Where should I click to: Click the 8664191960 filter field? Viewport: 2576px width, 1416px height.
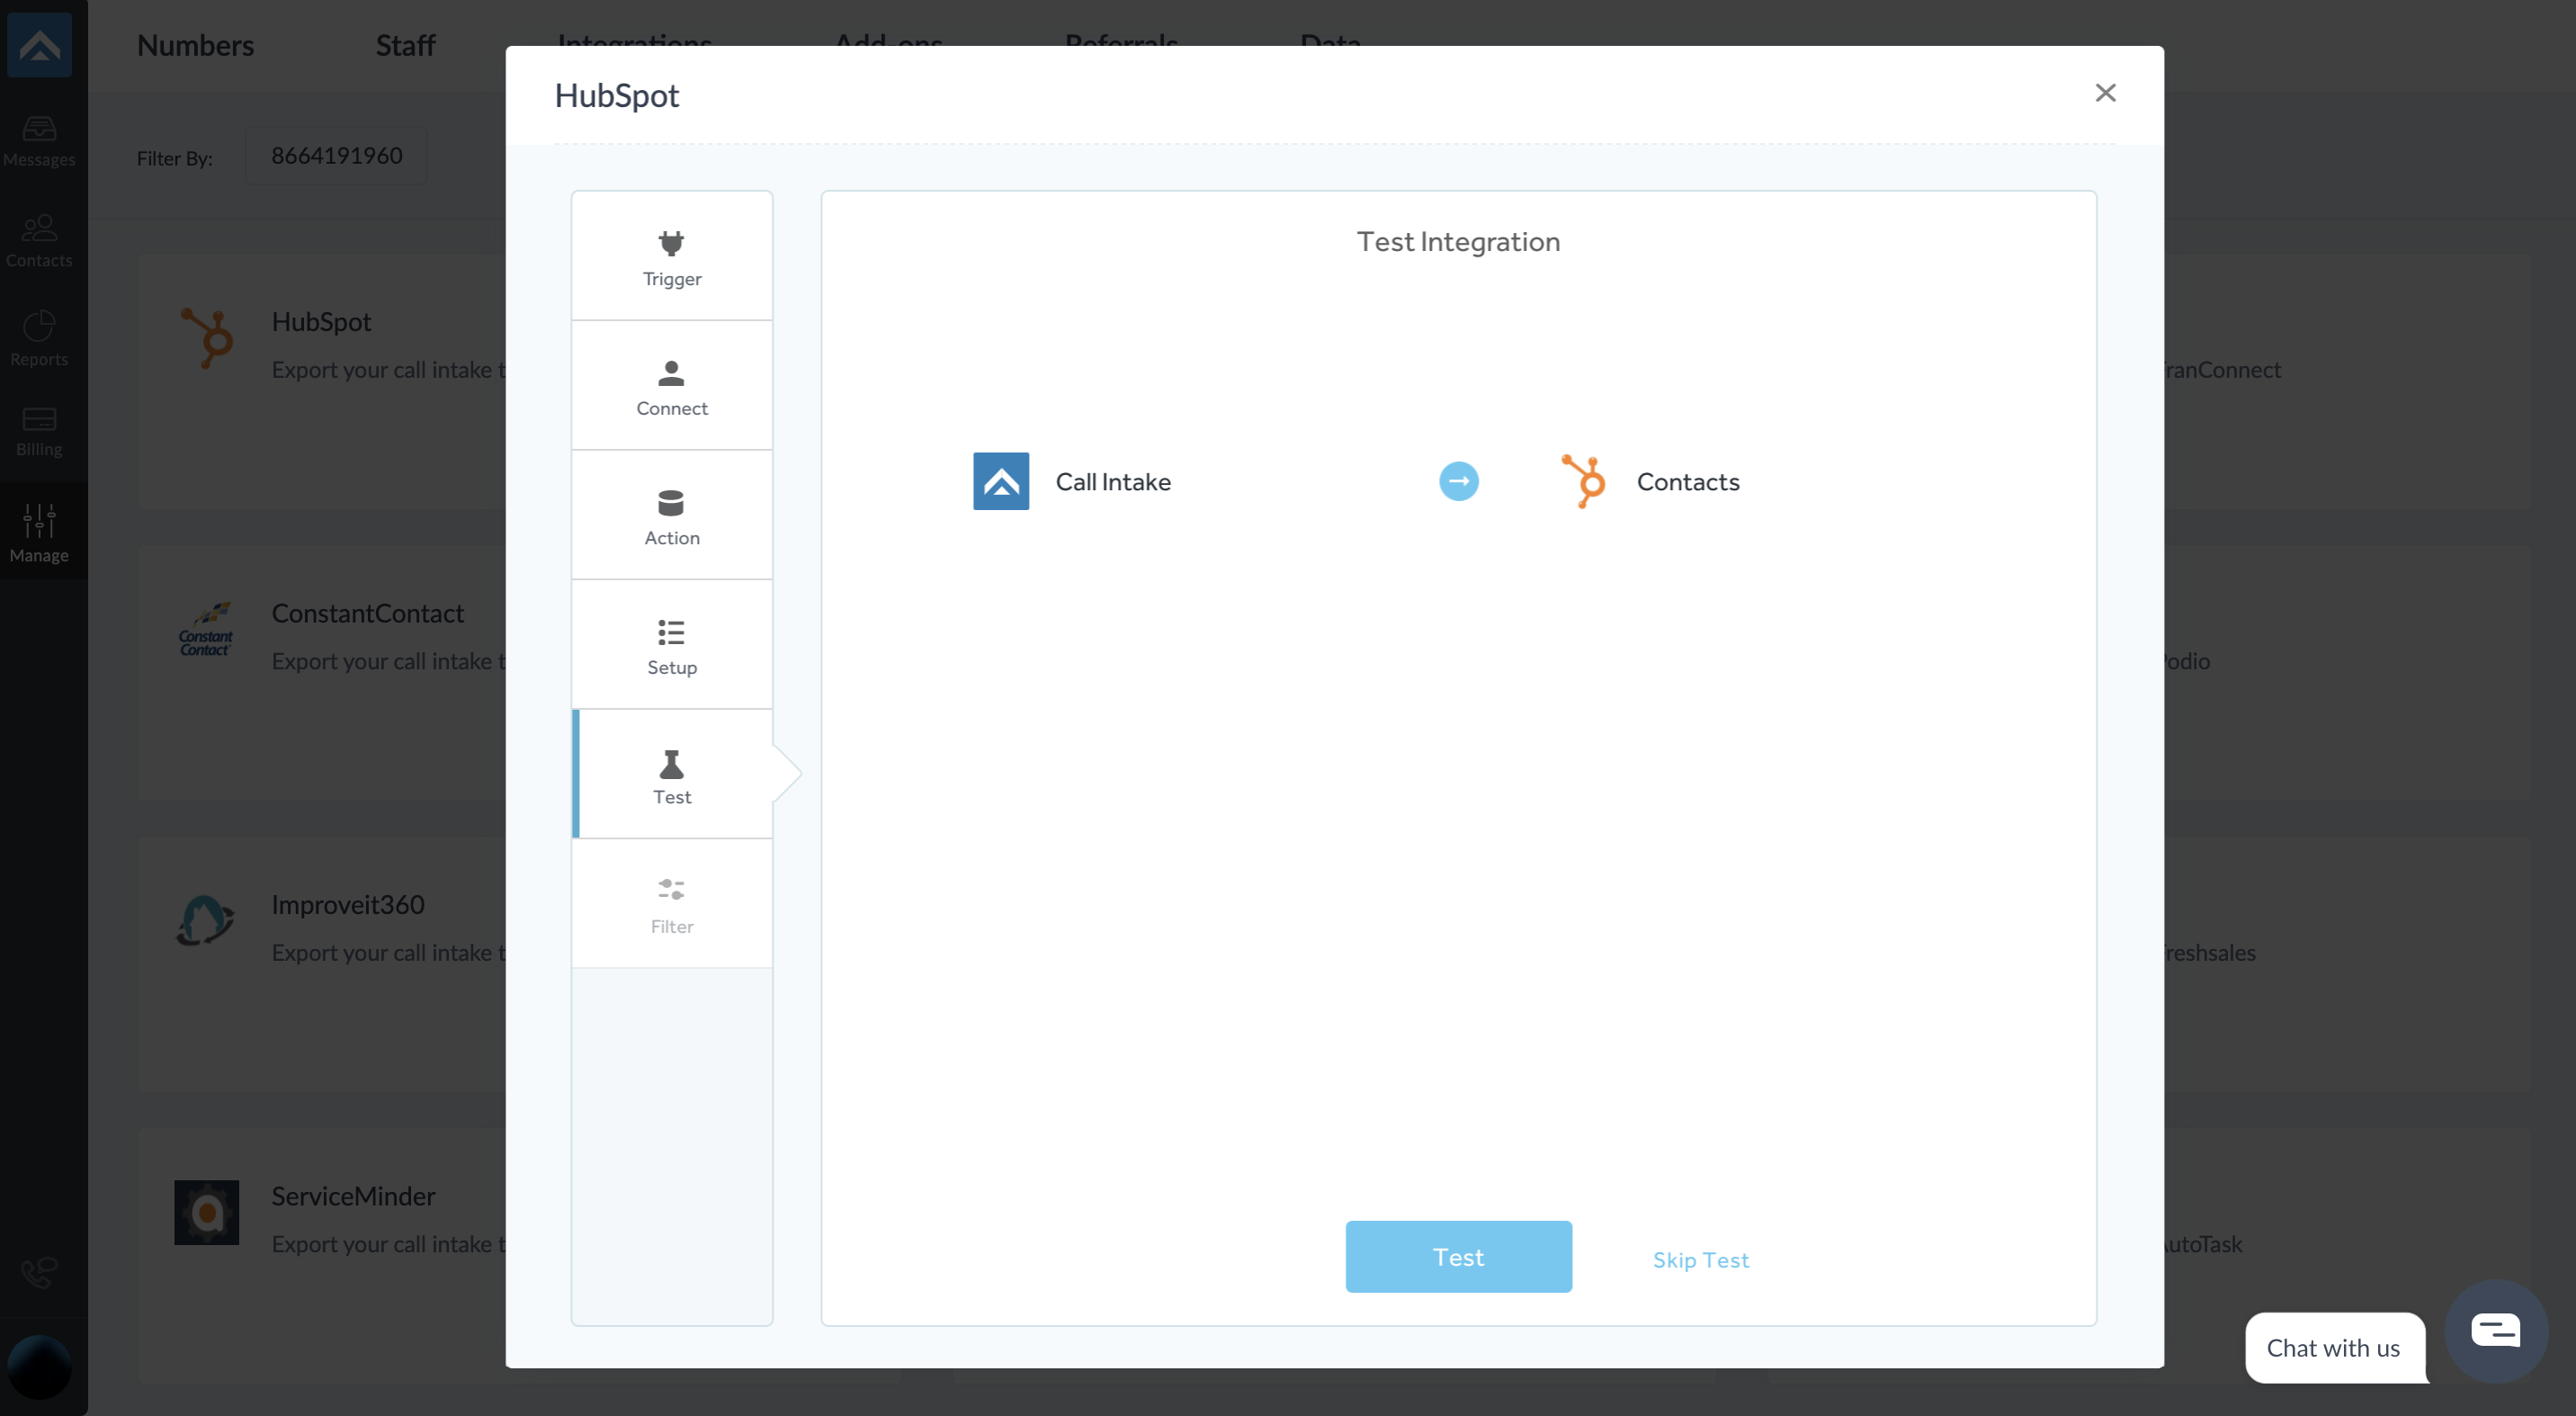[x=336, y=156]
